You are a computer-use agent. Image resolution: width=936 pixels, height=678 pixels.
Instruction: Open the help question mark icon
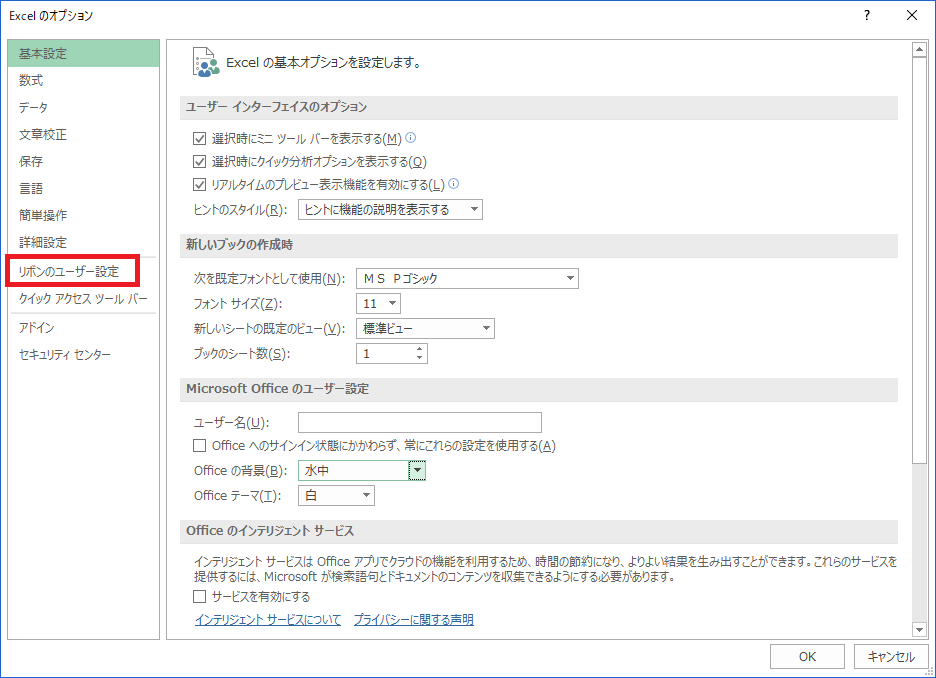point(867,16)
